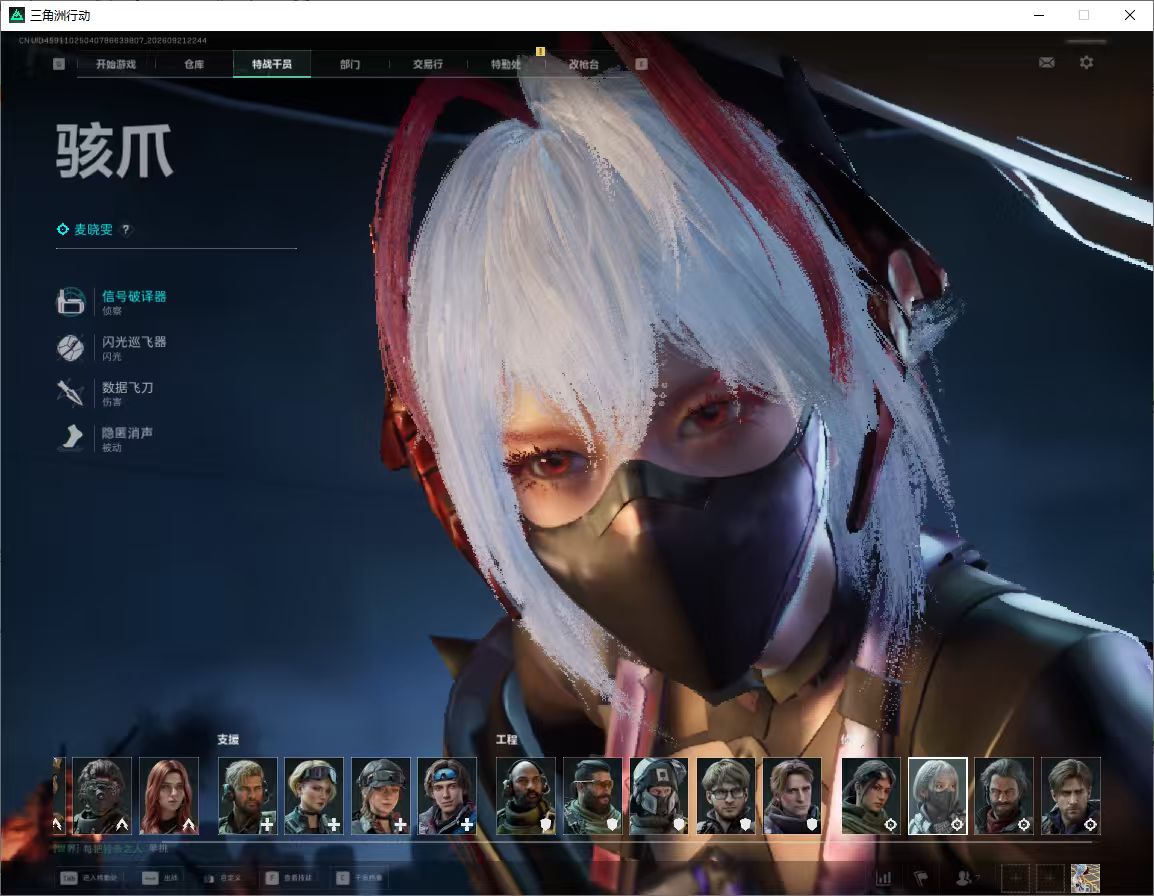Select the 闪光巡飞器 skill icon
Viewport: 1154px width, 896px height.
pos(71,348)
